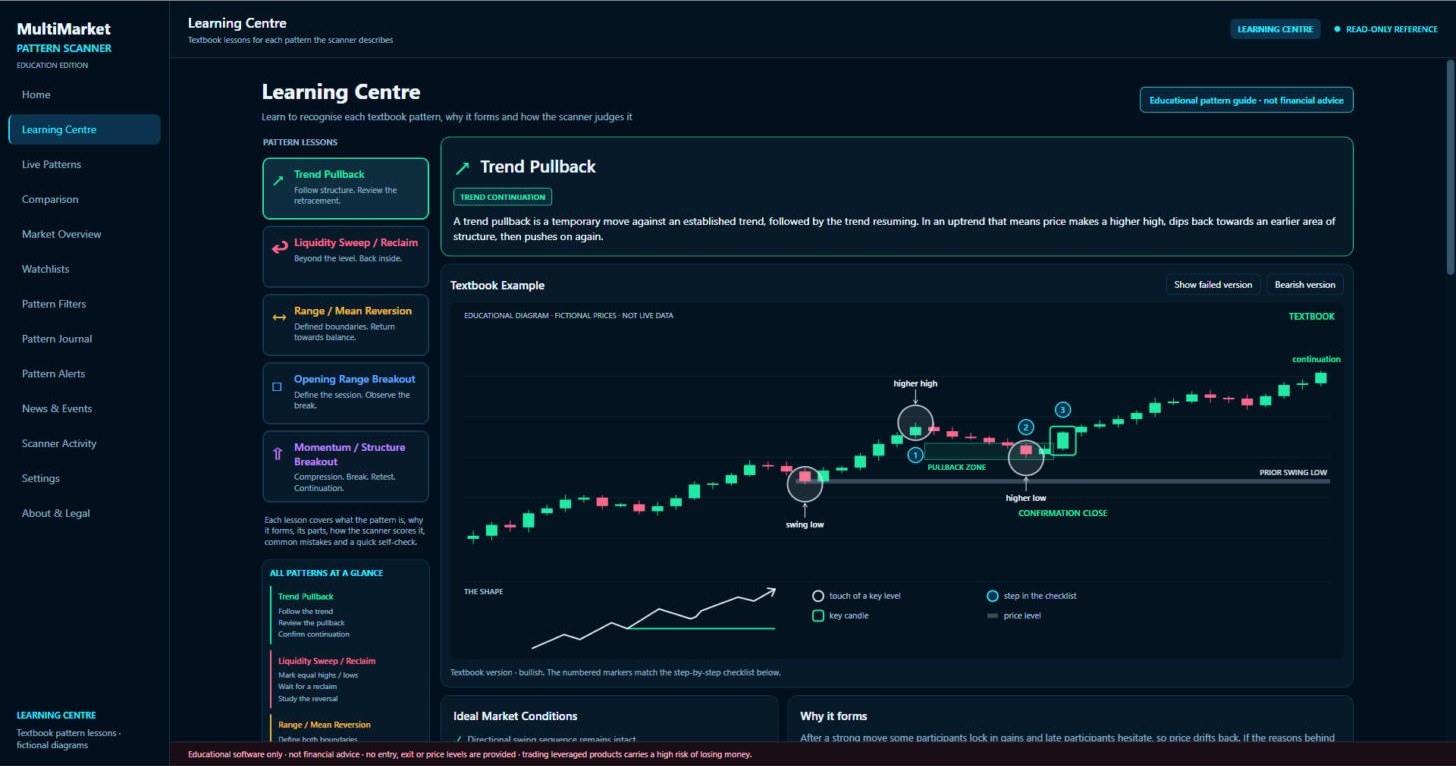Click step 1 marker on the chart
The width and height of the screenshot is (1456, 766).
coord(915,455)
